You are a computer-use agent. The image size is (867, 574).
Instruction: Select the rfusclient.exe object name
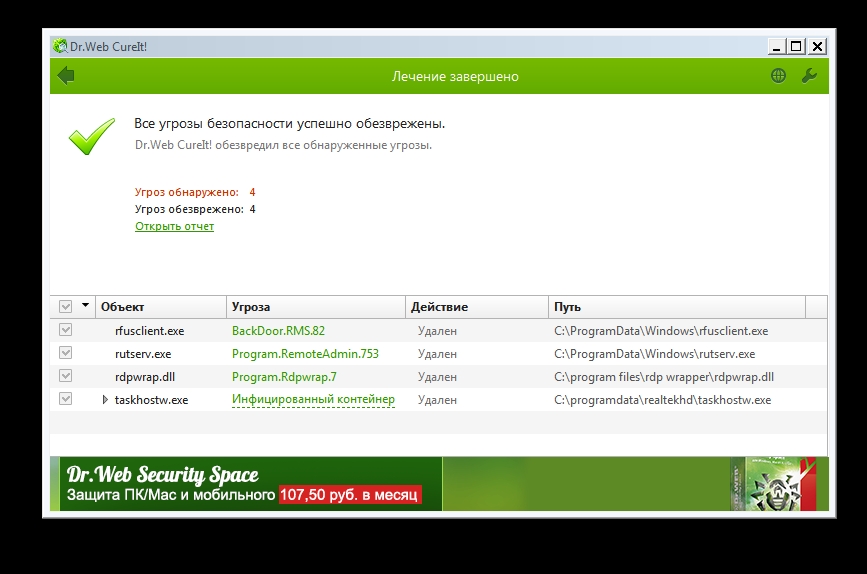point(149,331)
